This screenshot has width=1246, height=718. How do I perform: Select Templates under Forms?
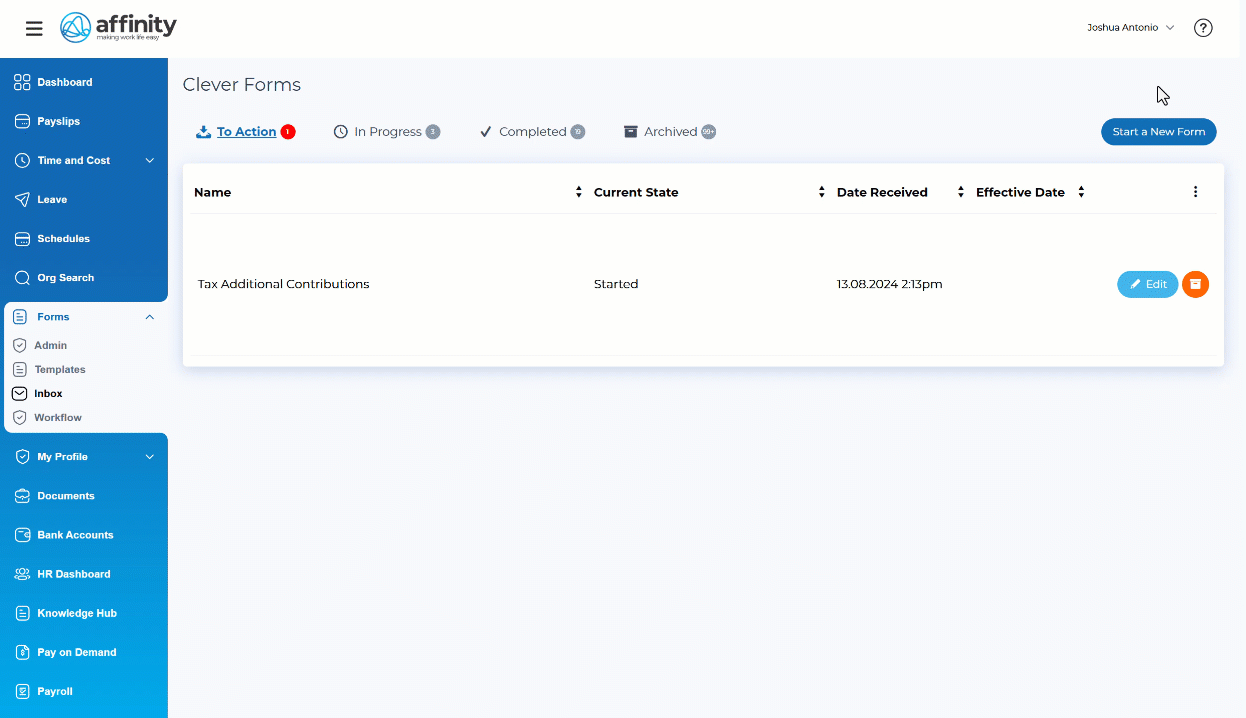pos(60,369)
